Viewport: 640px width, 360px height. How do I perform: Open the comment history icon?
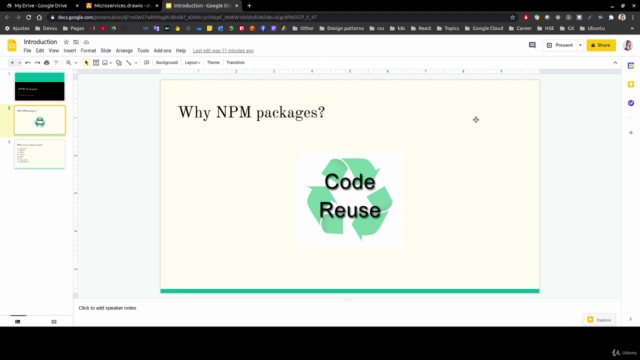click(x=532, y=45)
